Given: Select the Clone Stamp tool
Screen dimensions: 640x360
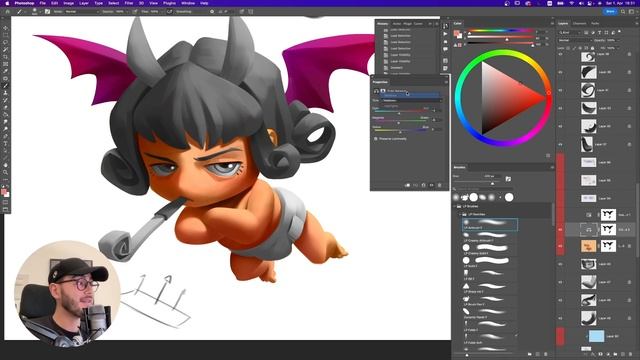Looking at the screenshot, I should [5, 93].
